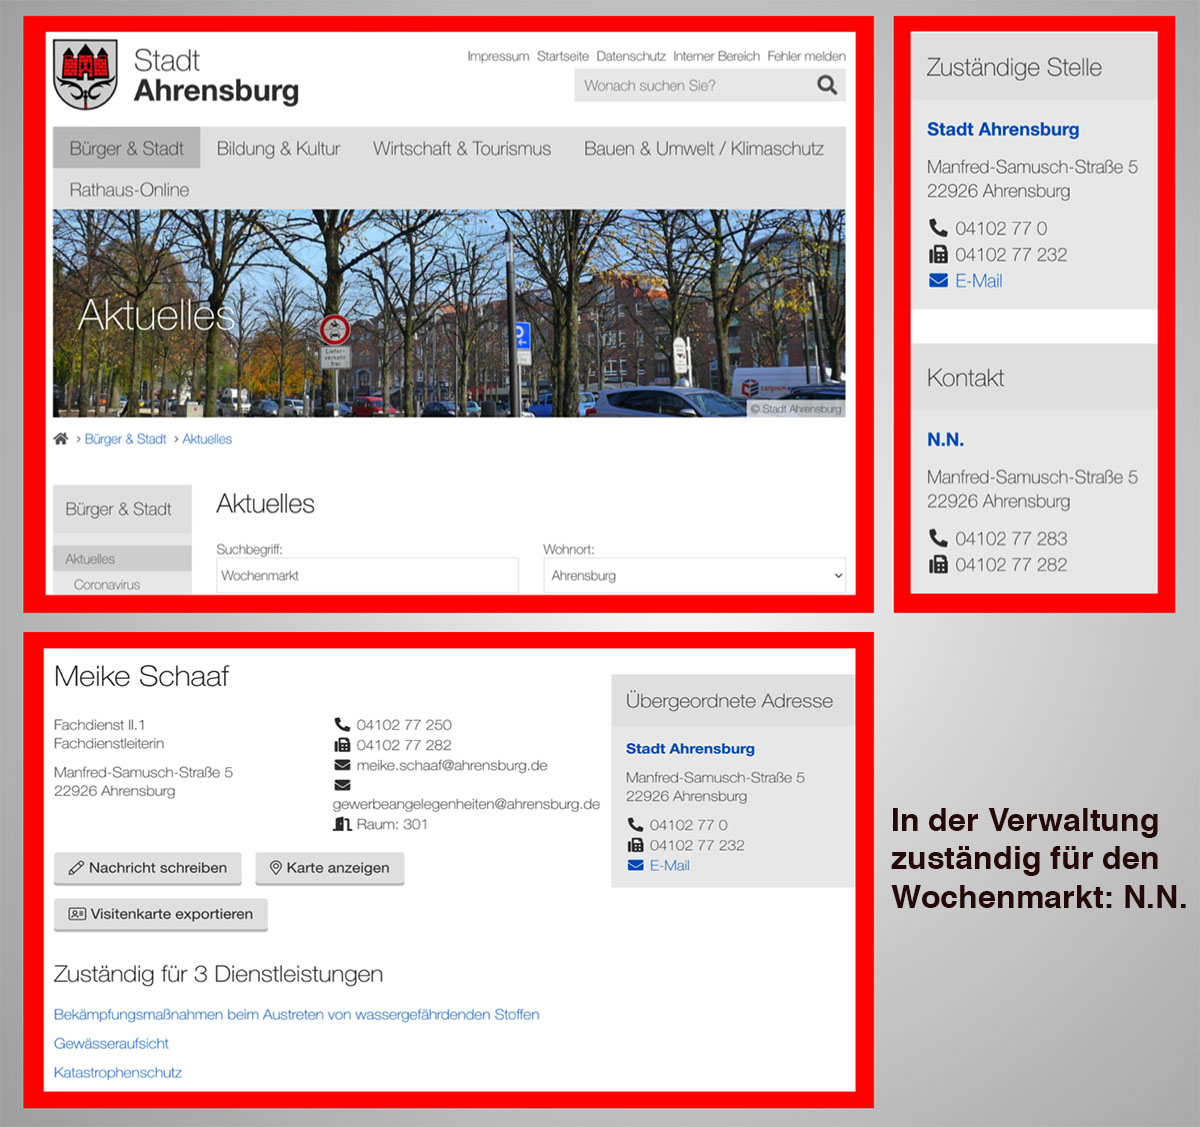The image size is (1200, 1127).
Task: Open the Gewässeraufsicht service link
Action: coord(111,1043)
